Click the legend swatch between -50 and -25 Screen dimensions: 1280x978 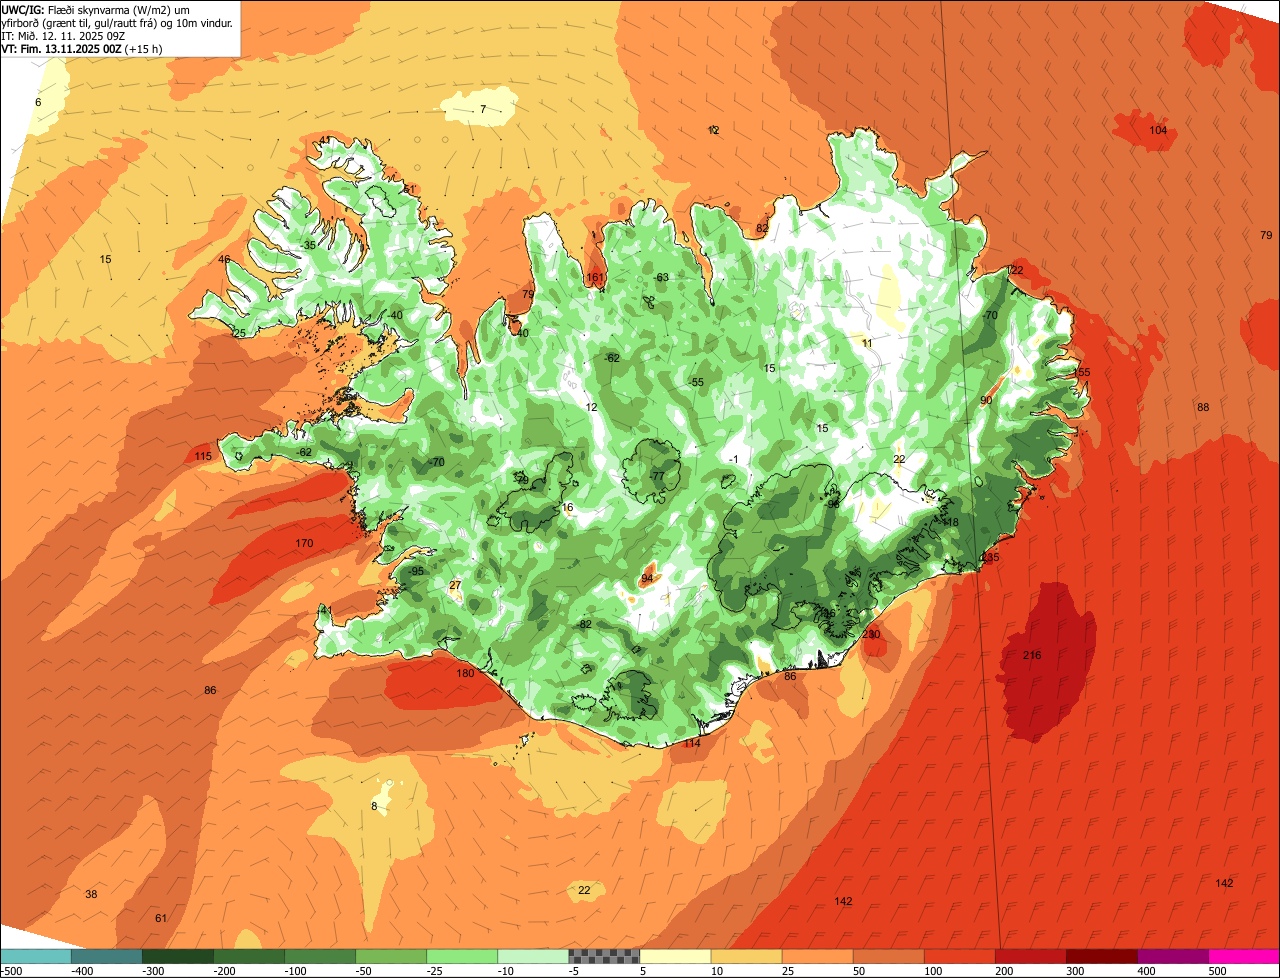[390, 956]
